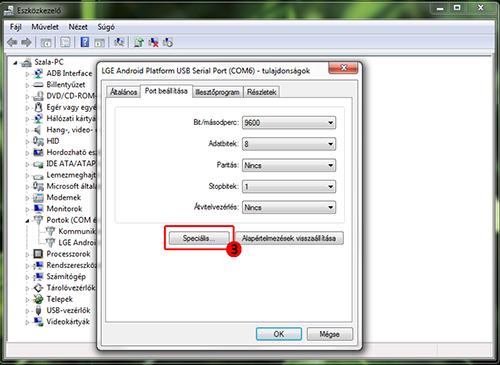Open the Fájl menu

click(16, 27)
